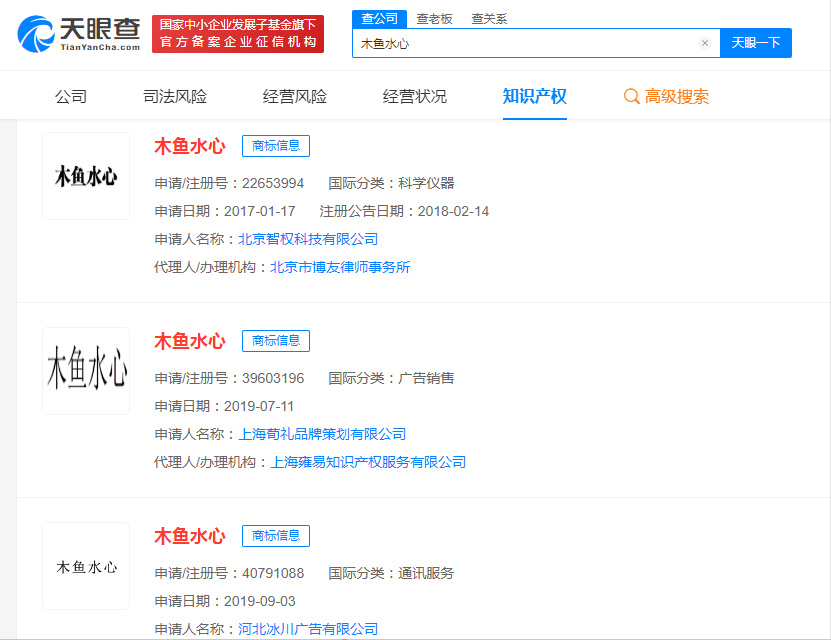Screen dimensions: 831x640
Task: Click the orange magnifier icon beside 高级搜索
Action: (631, 96)
